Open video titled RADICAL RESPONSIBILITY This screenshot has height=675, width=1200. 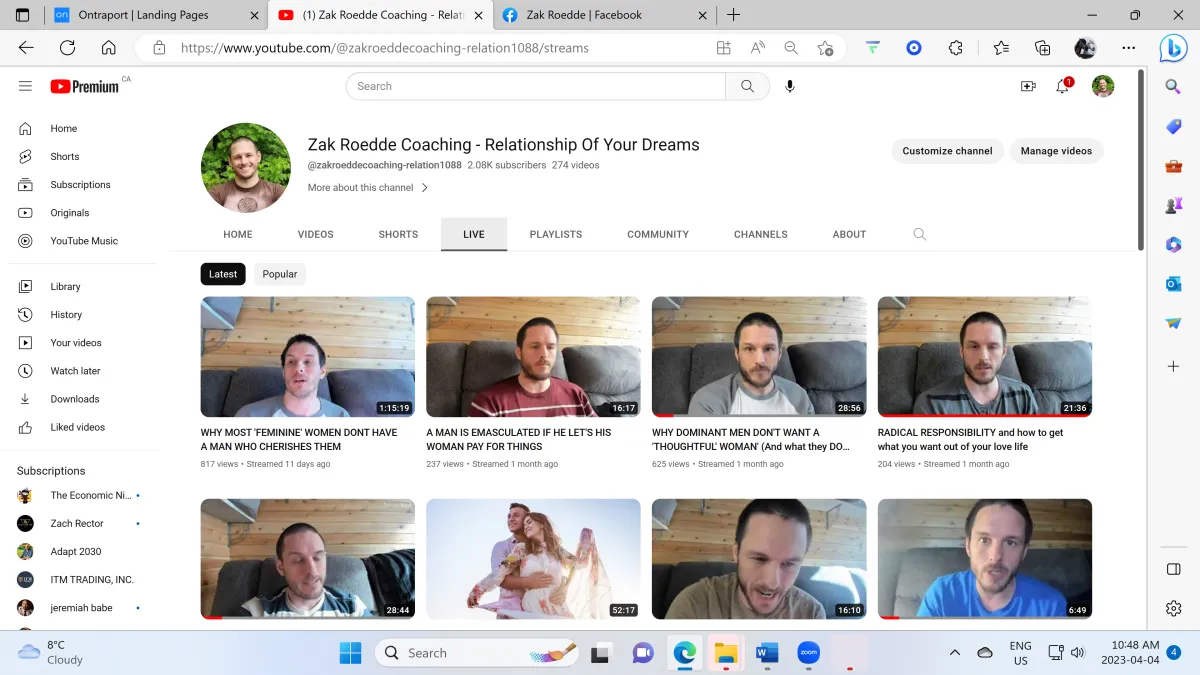point(971,440)
